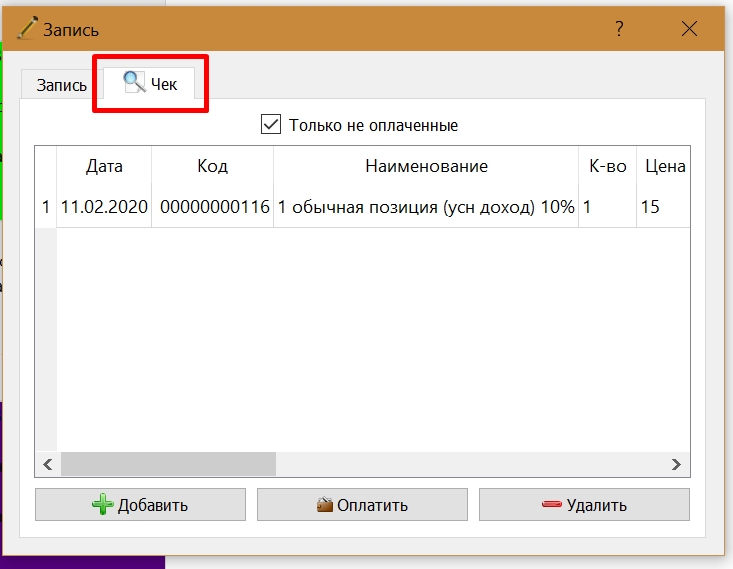Image resolution: width=733 pixels, height=569 pixels.
Task: Open the Чек tab
Action: (149, 84)
